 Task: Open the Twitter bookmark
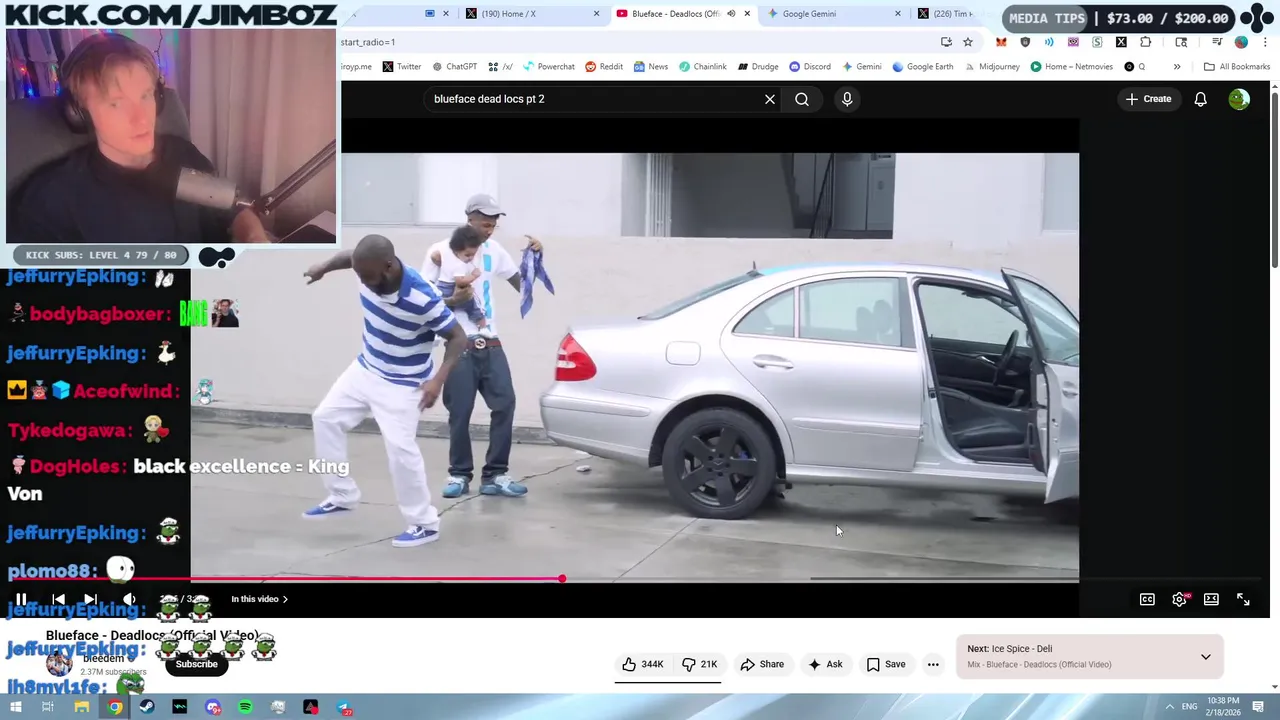pos(402,67)
